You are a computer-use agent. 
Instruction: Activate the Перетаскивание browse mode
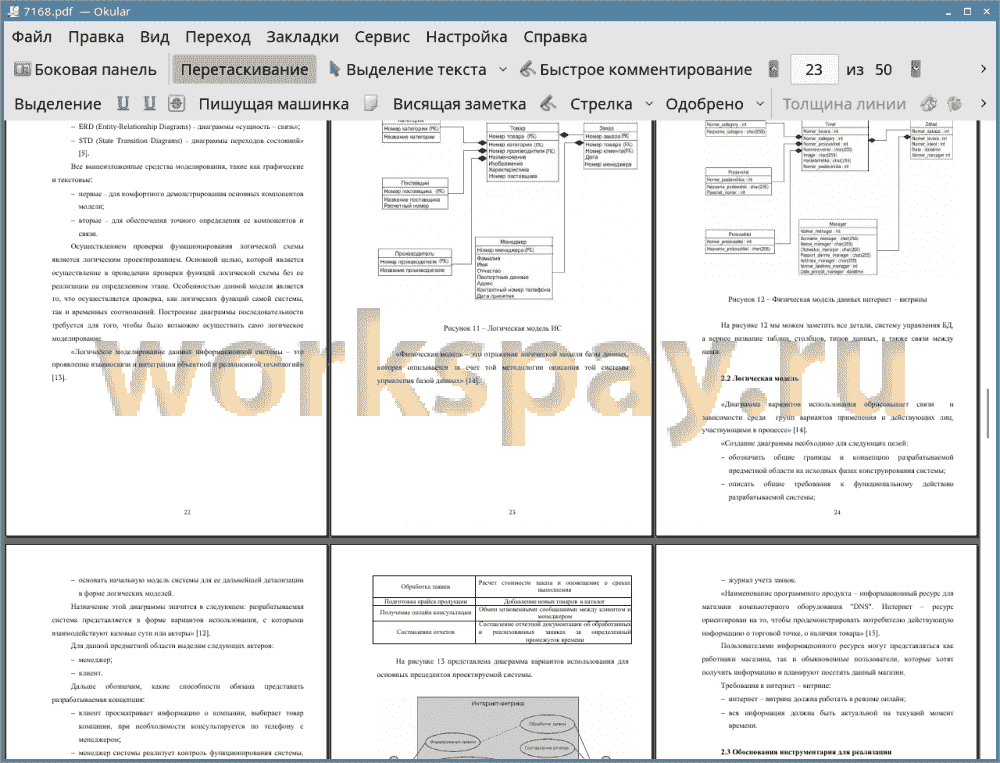point(244,70)
